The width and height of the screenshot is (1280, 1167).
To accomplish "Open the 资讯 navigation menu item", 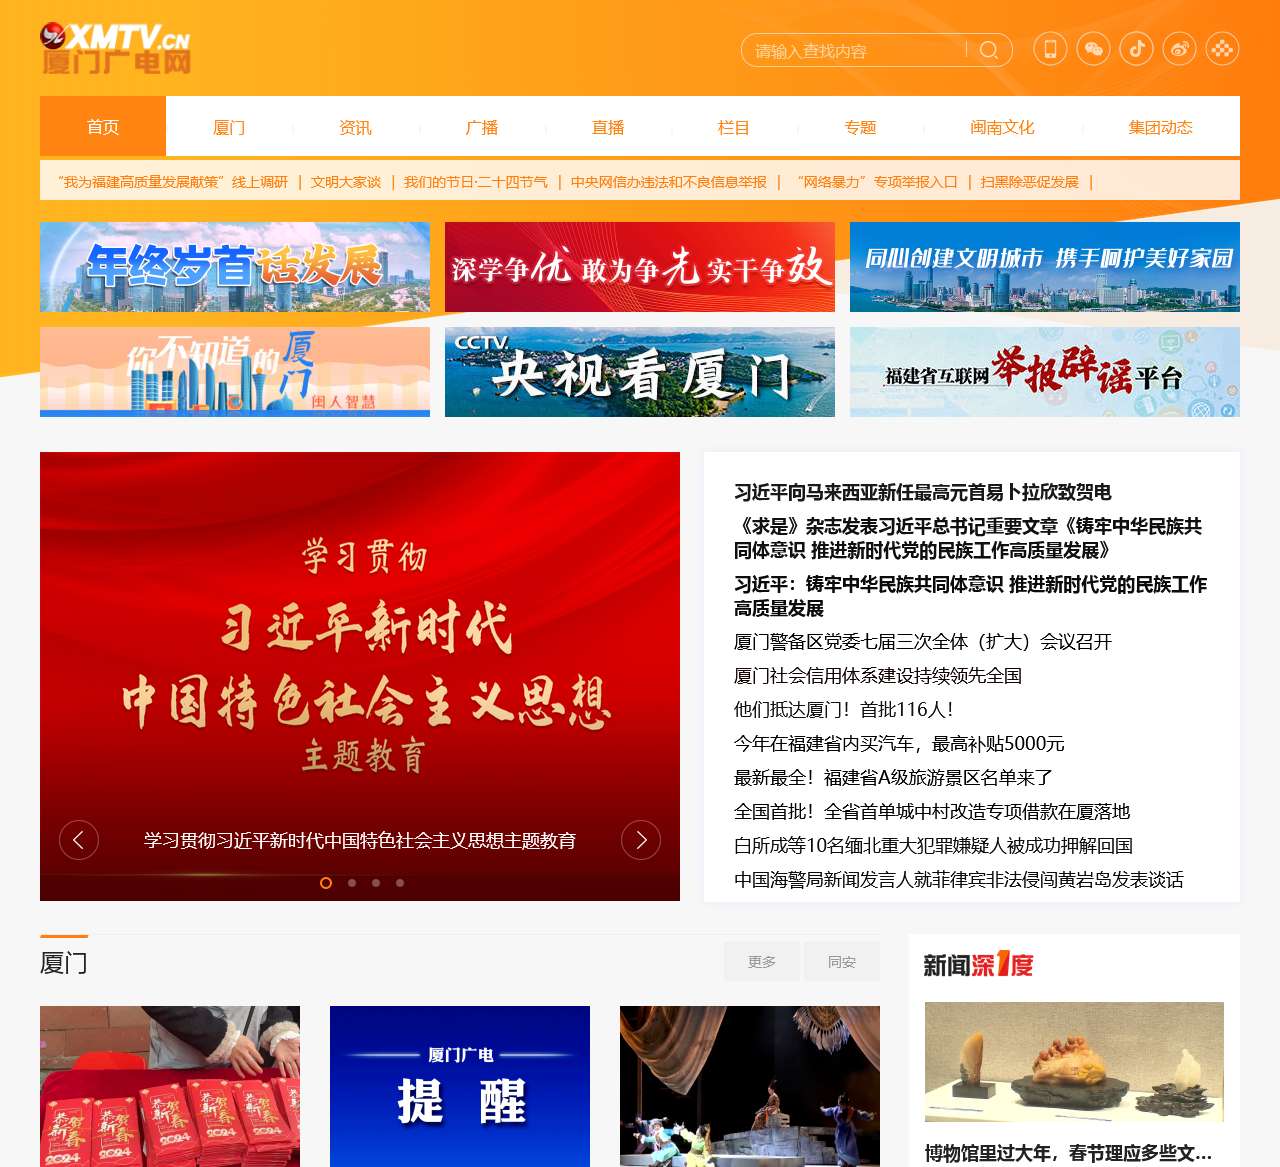I will [x=355, y=127].
